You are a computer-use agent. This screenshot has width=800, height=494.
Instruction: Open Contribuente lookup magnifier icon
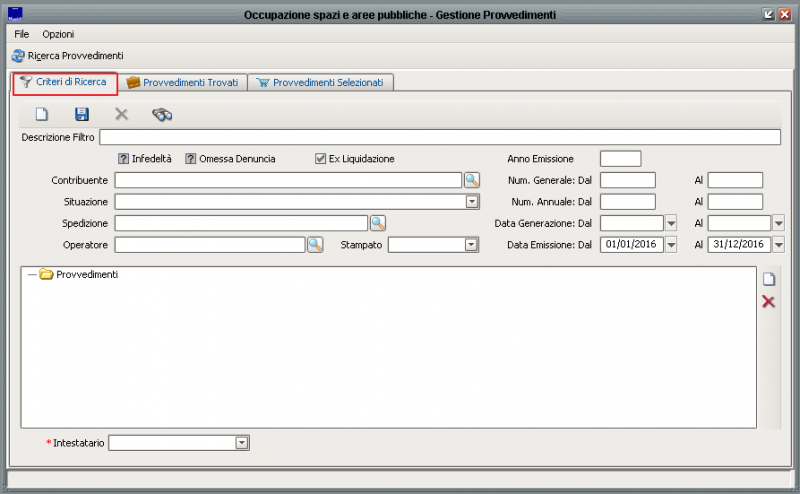(472, 180)
